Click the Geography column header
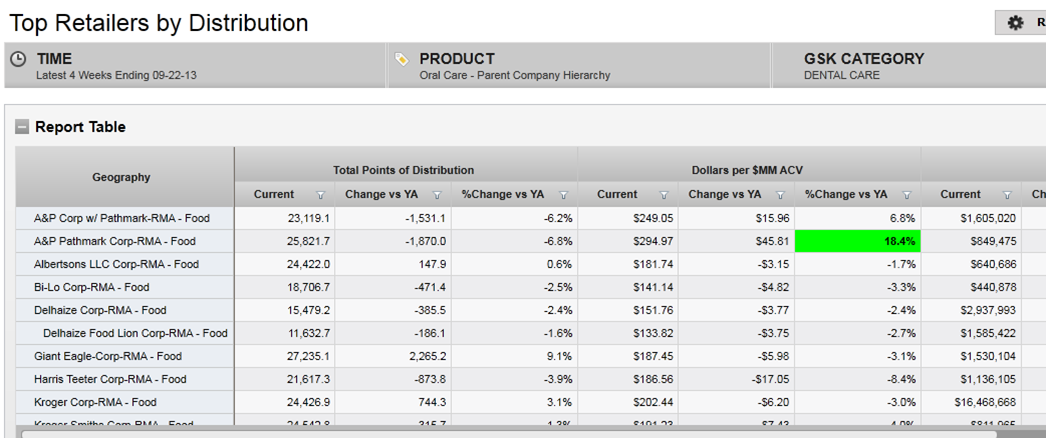Viewport: 1047px width, 439px height. point(121,177)
